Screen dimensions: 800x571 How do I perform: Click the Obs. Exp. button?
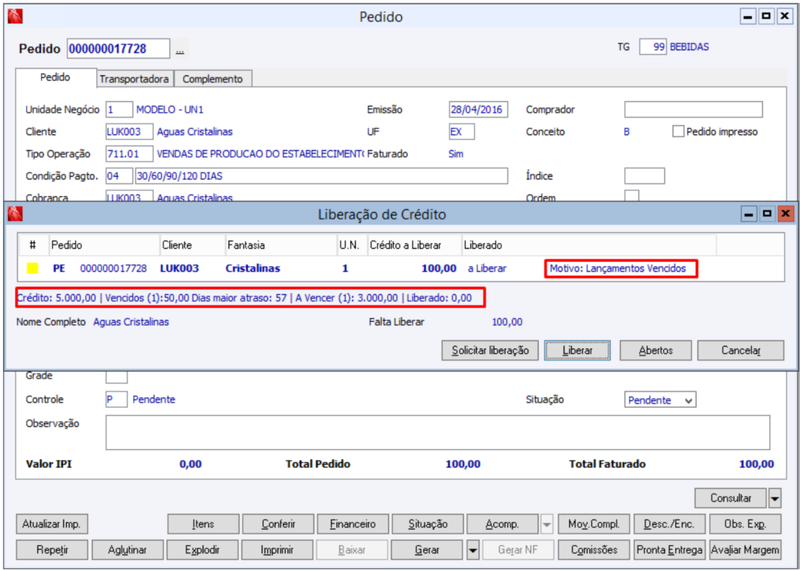[745, 524]
